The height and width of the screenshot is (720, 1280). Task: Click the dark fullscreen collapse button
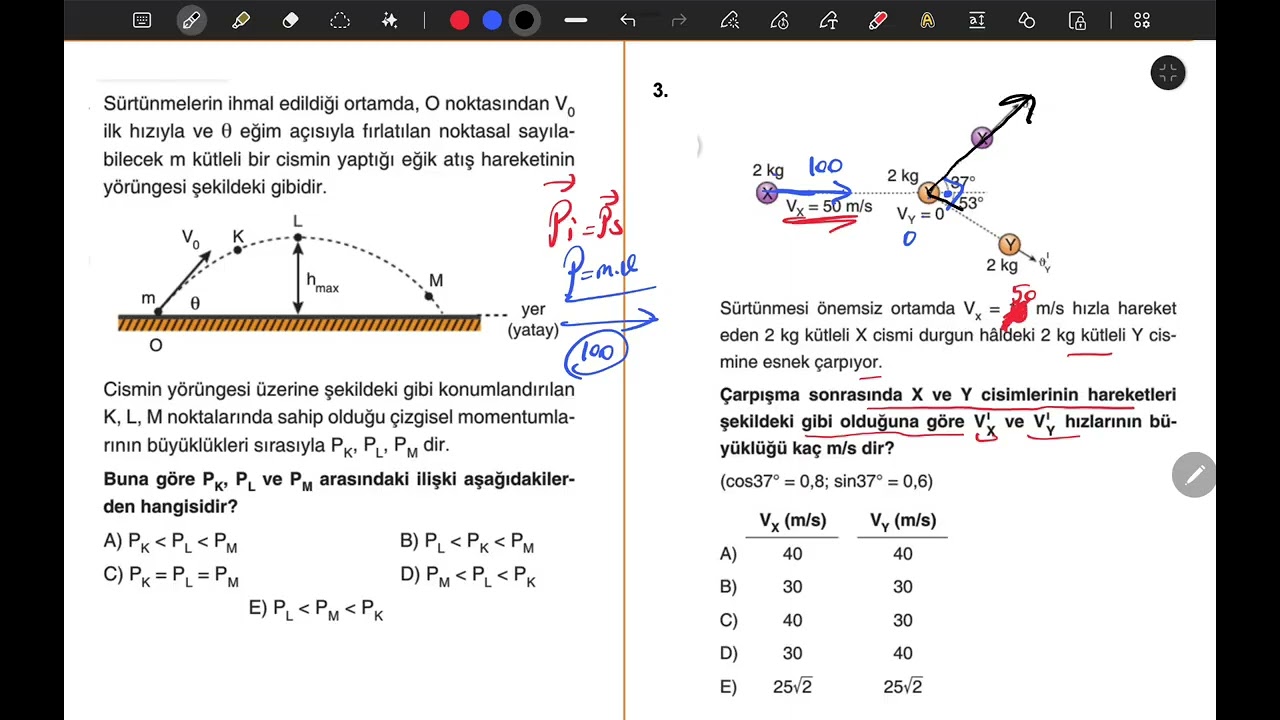coord(1168,73)
